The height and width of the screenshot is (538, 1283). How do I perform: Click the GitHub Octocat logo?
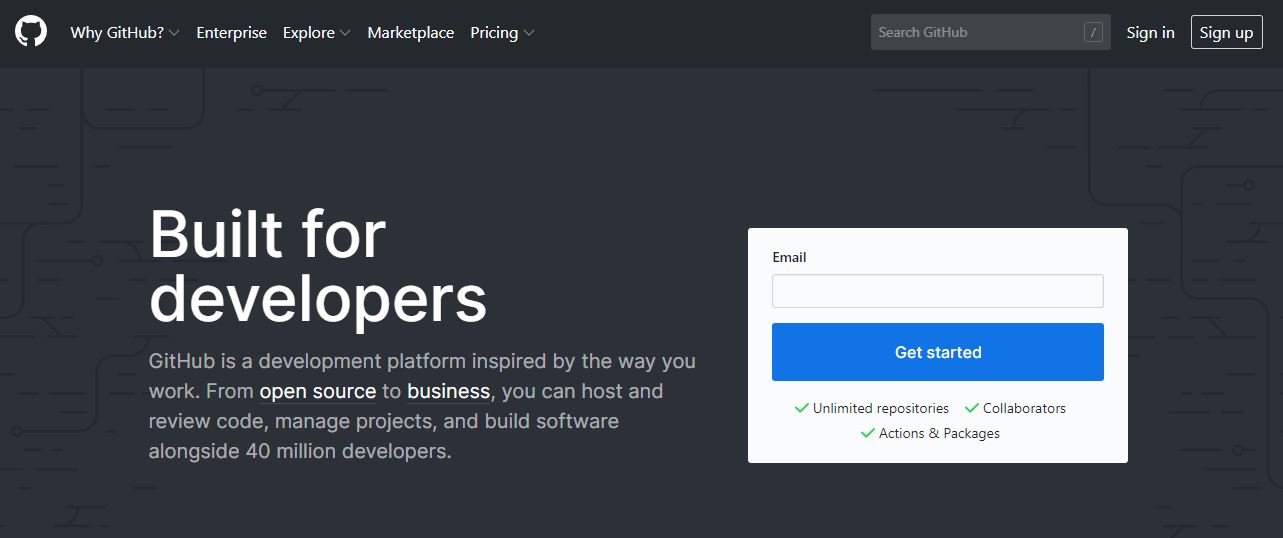point(31,32)
